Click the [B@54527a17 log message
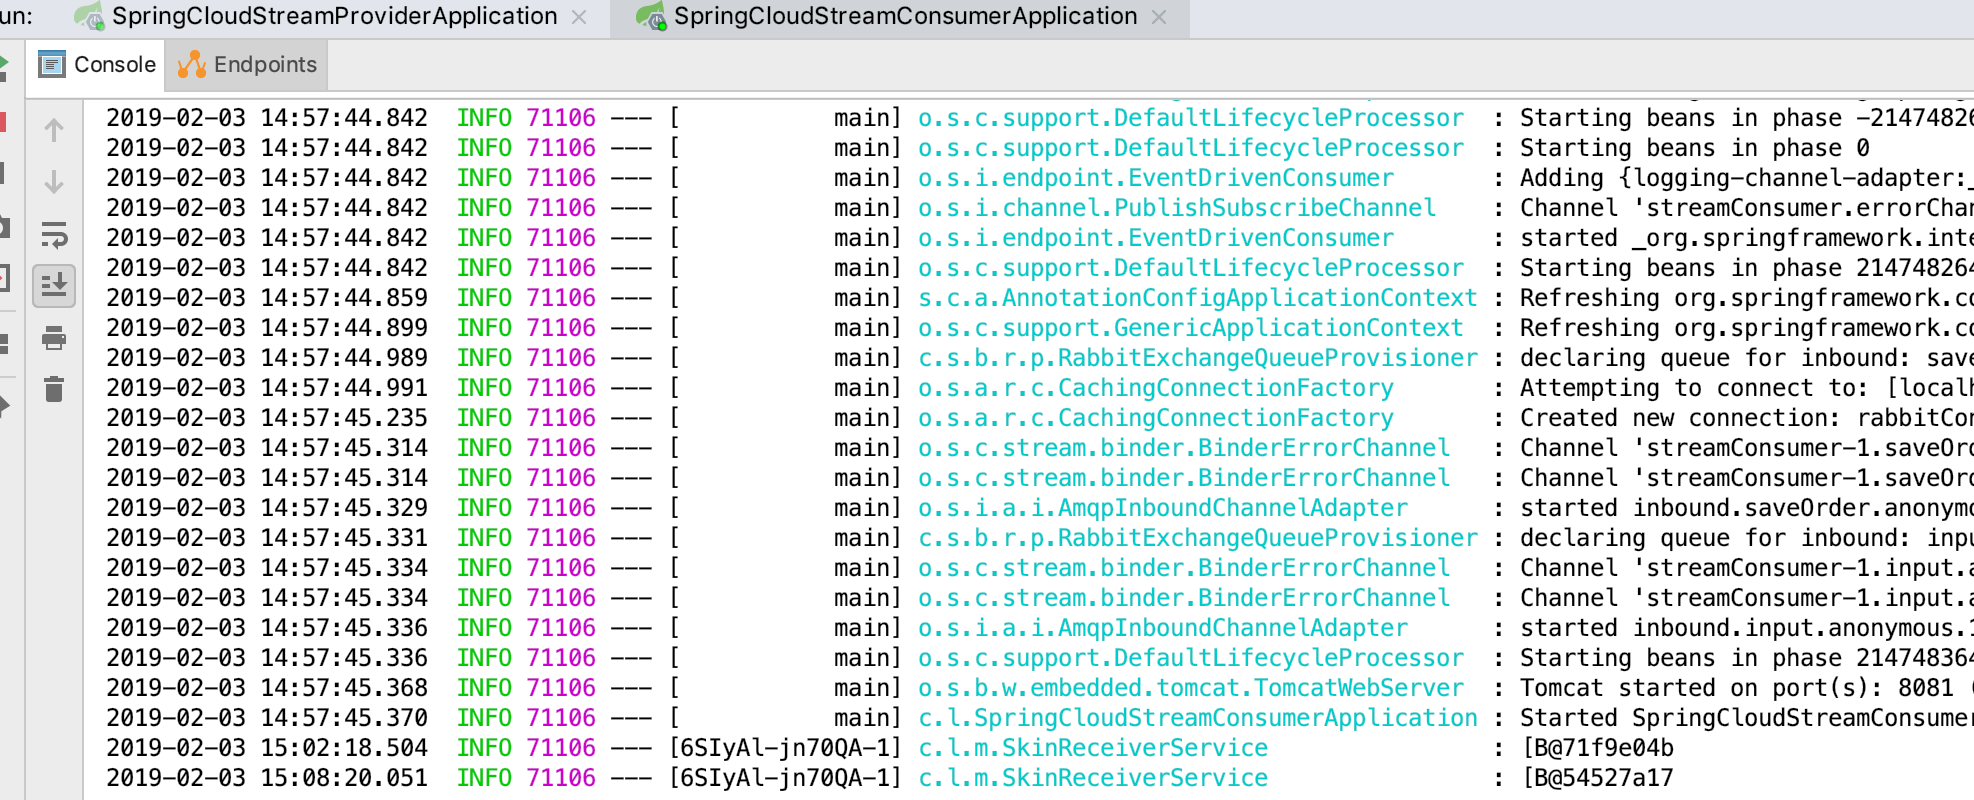This screenshot has height=800, width=1974. pyautogui.click(x=1597, y=778)
